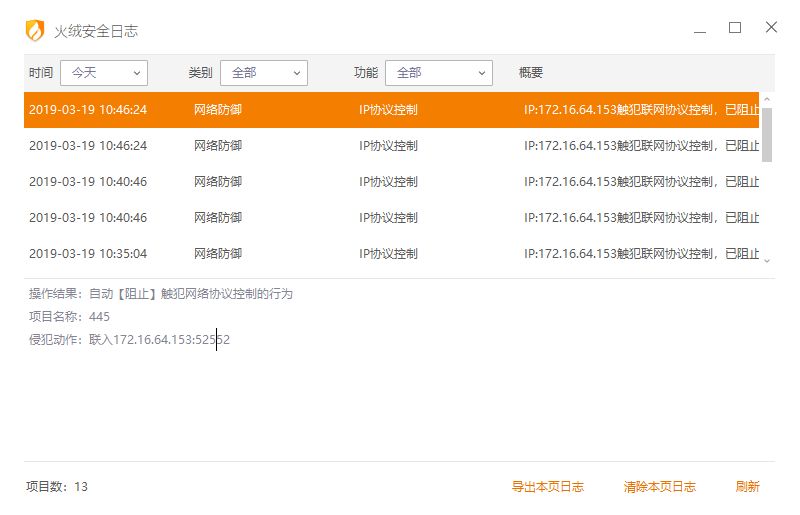
Task: Click the scroll-down arrow of the log list
Action: coord(767,260)
